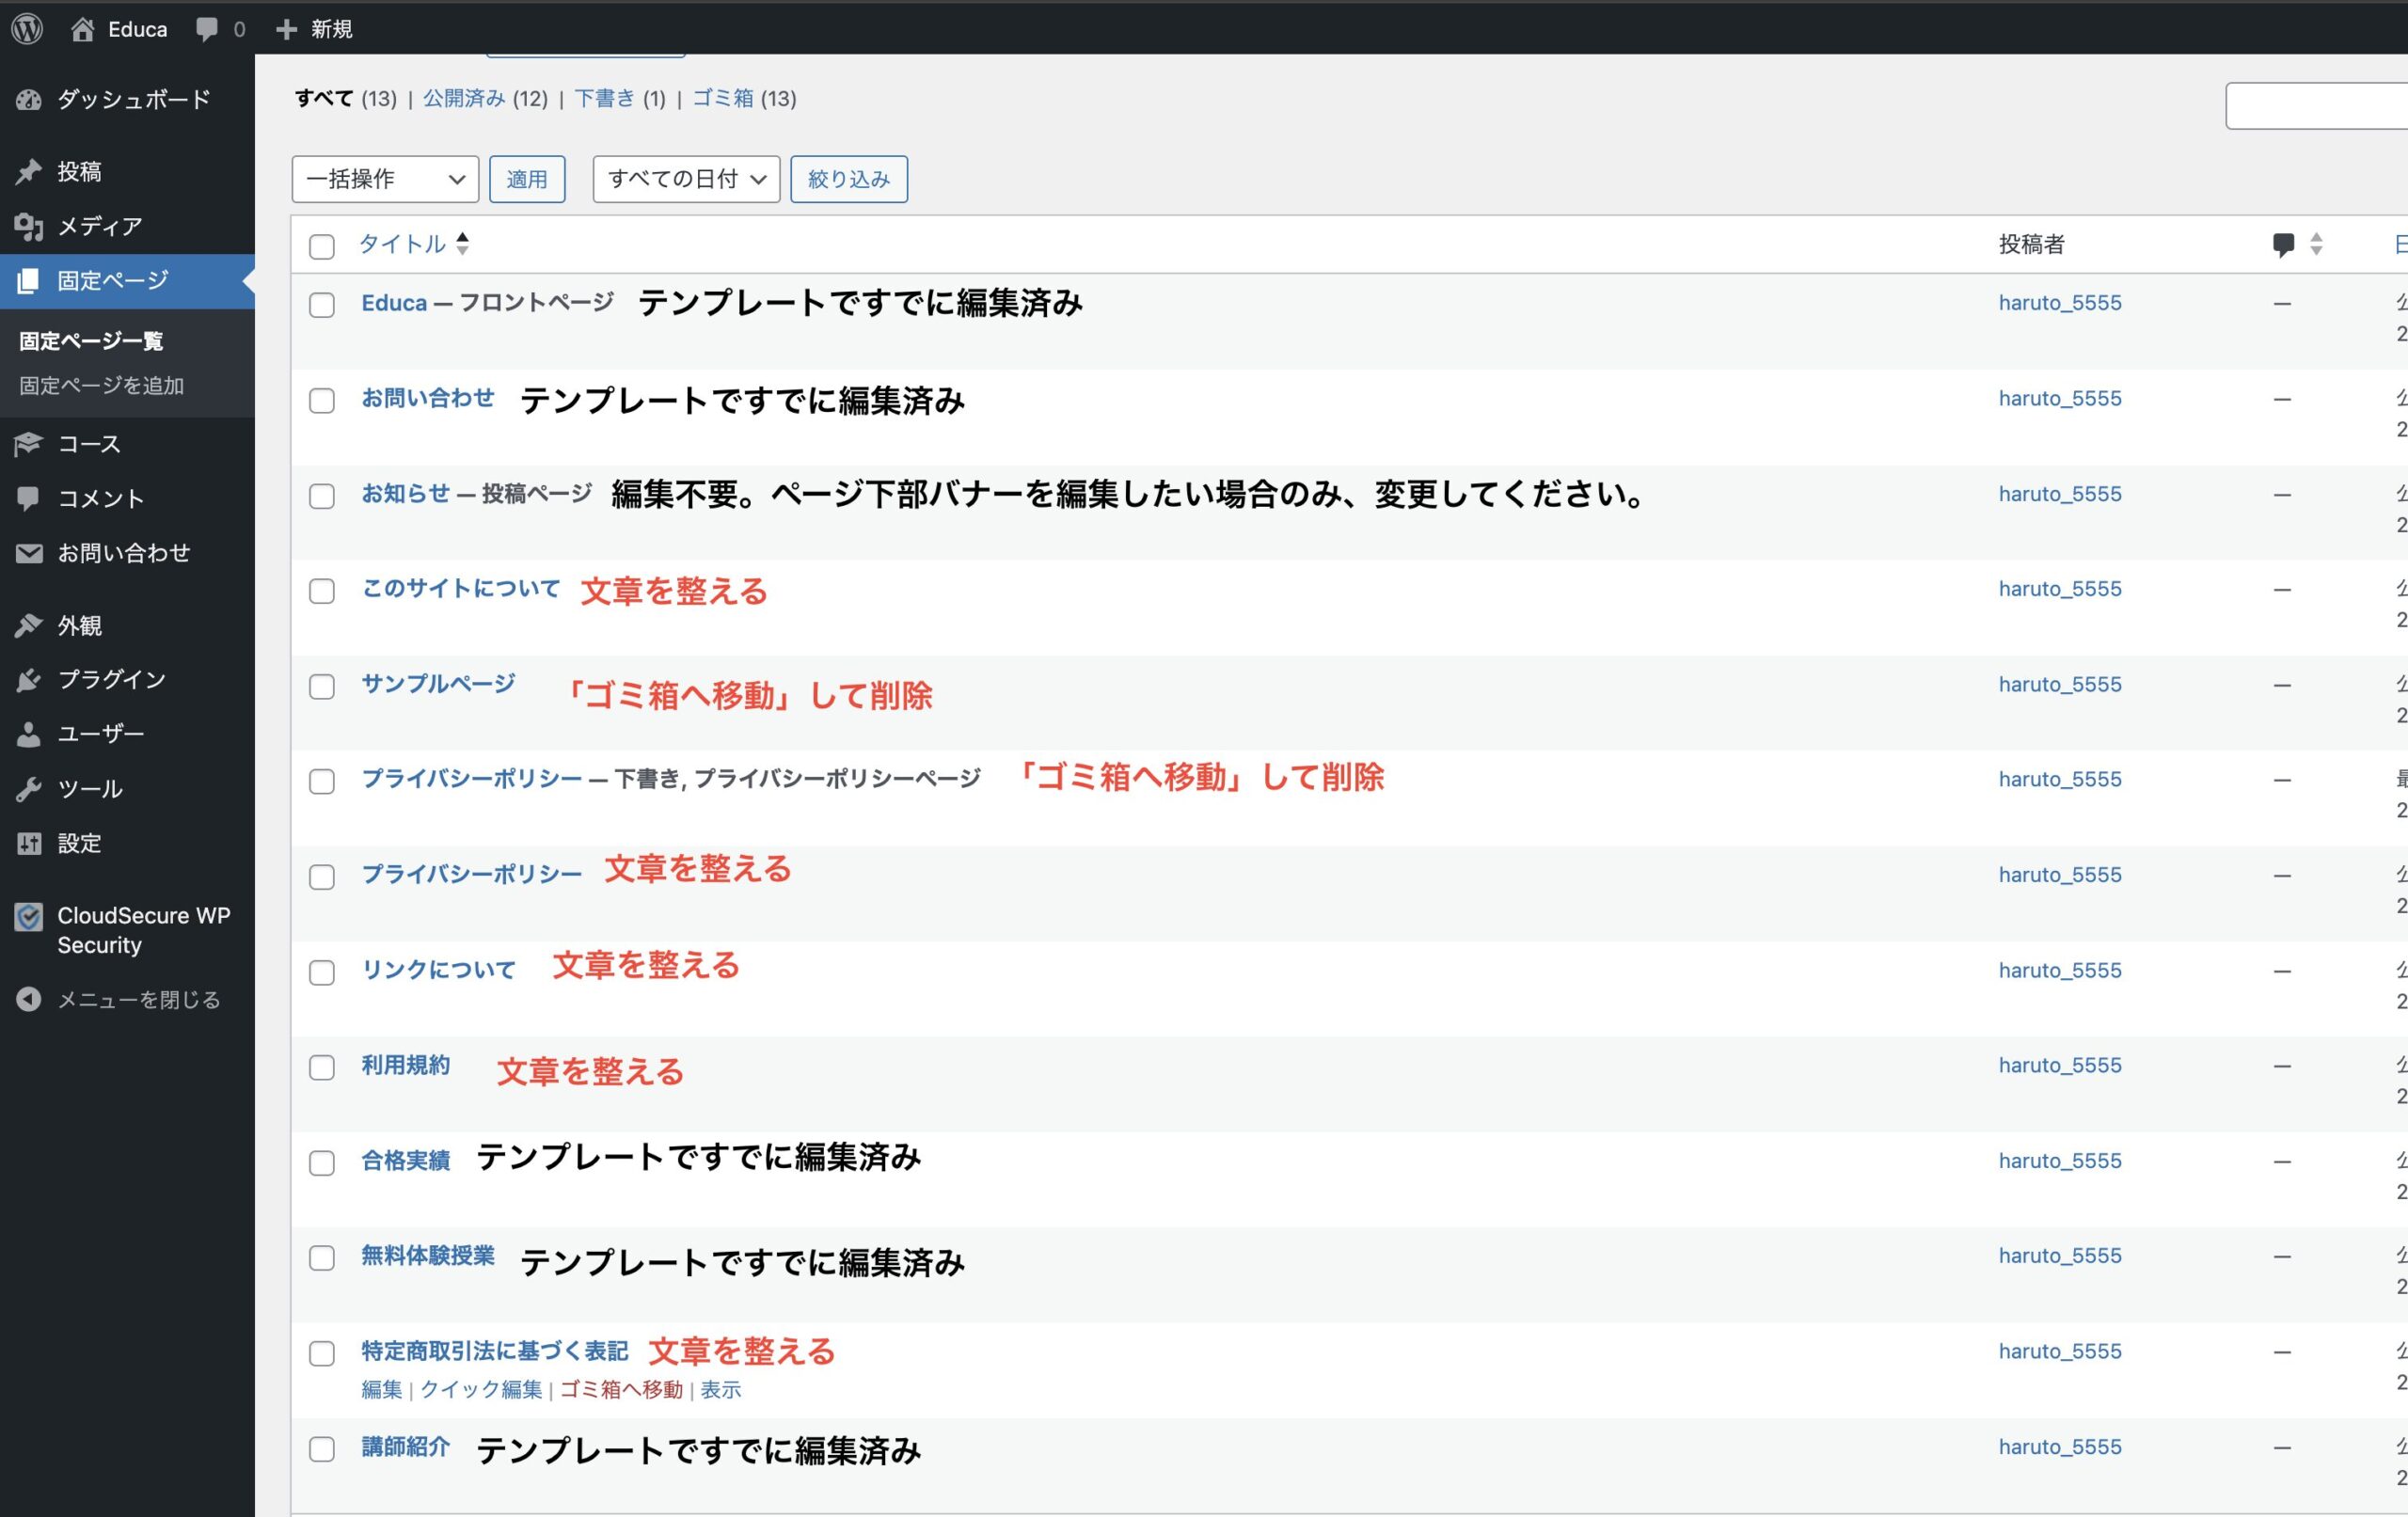Click the plus icon for 新規
The height and width of the screenshot is (1517, 2408).
[287, 29]
